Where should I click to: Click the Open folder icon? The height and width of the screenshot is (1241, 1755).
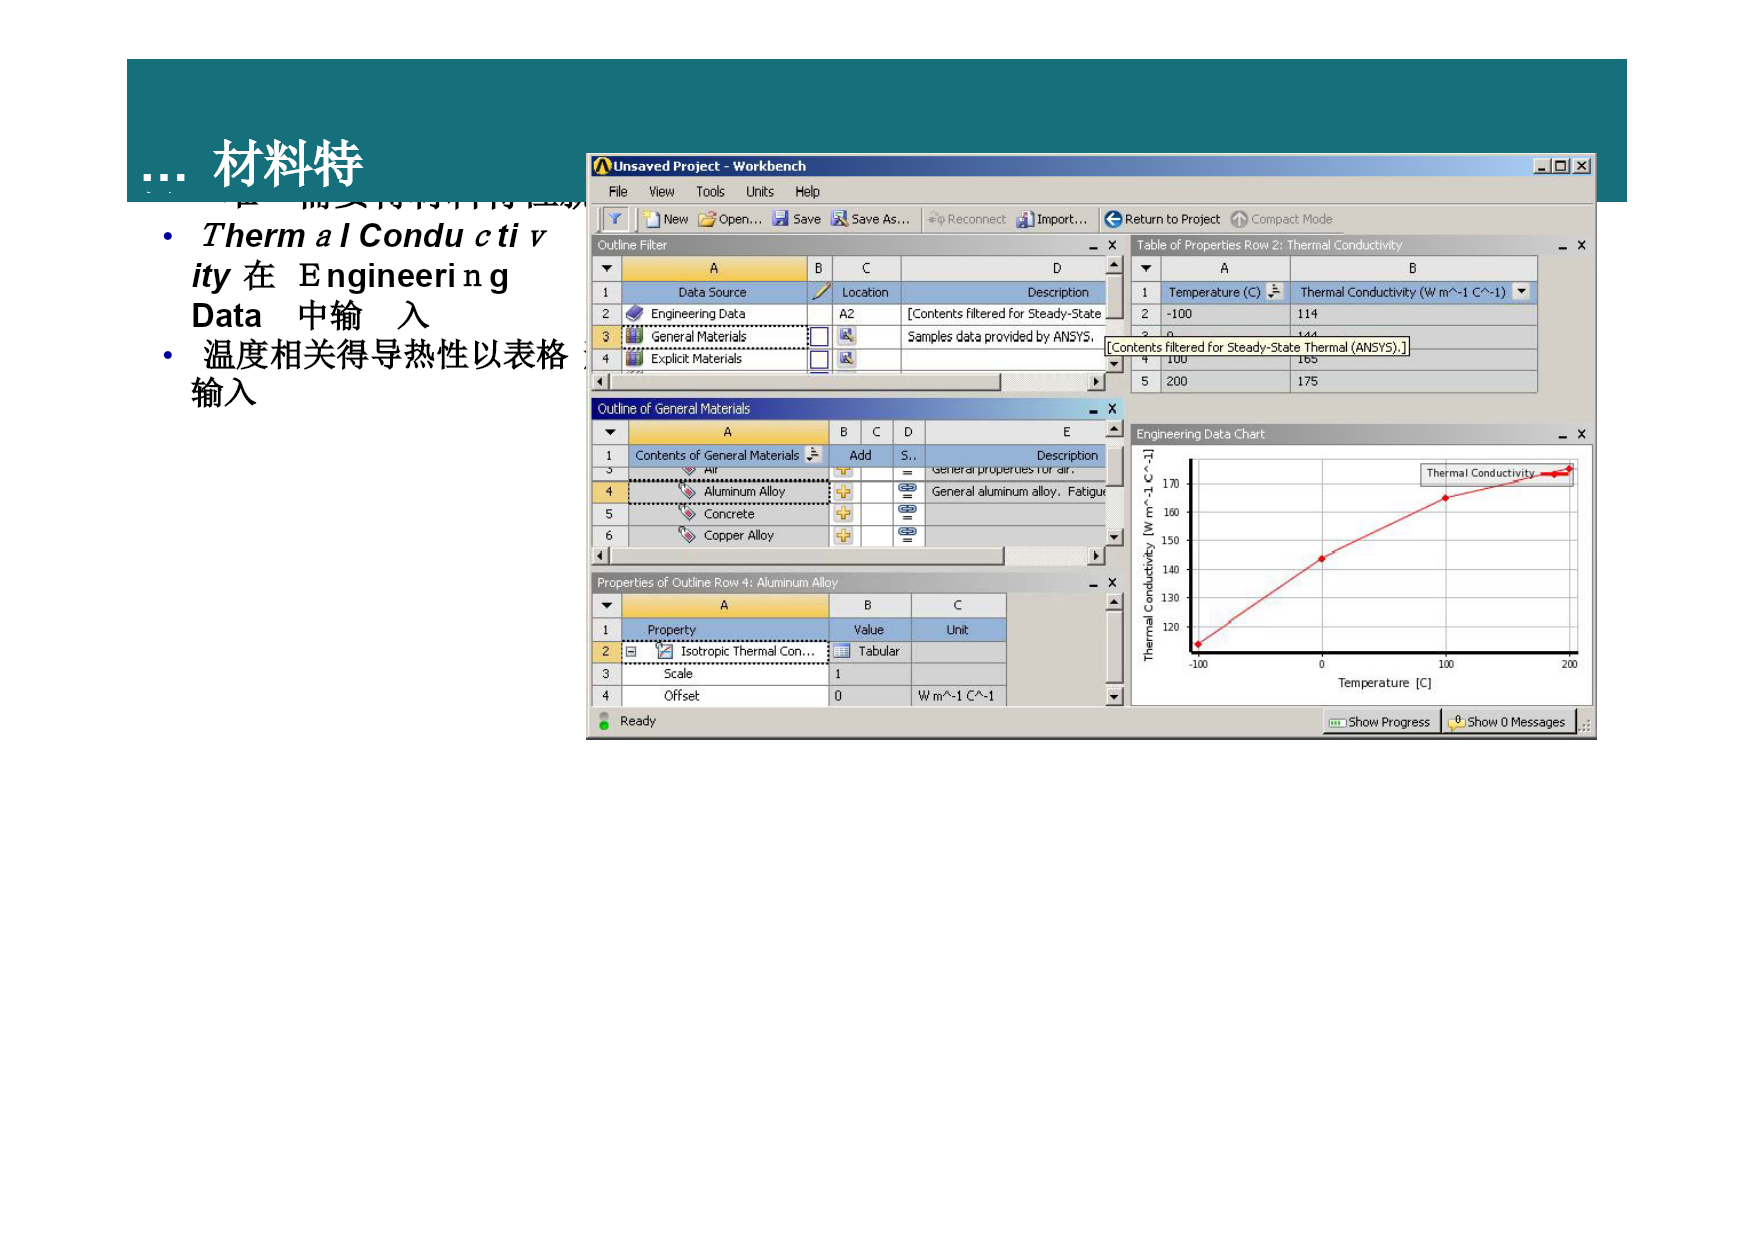pyautogui.click(x=707, y=219)
